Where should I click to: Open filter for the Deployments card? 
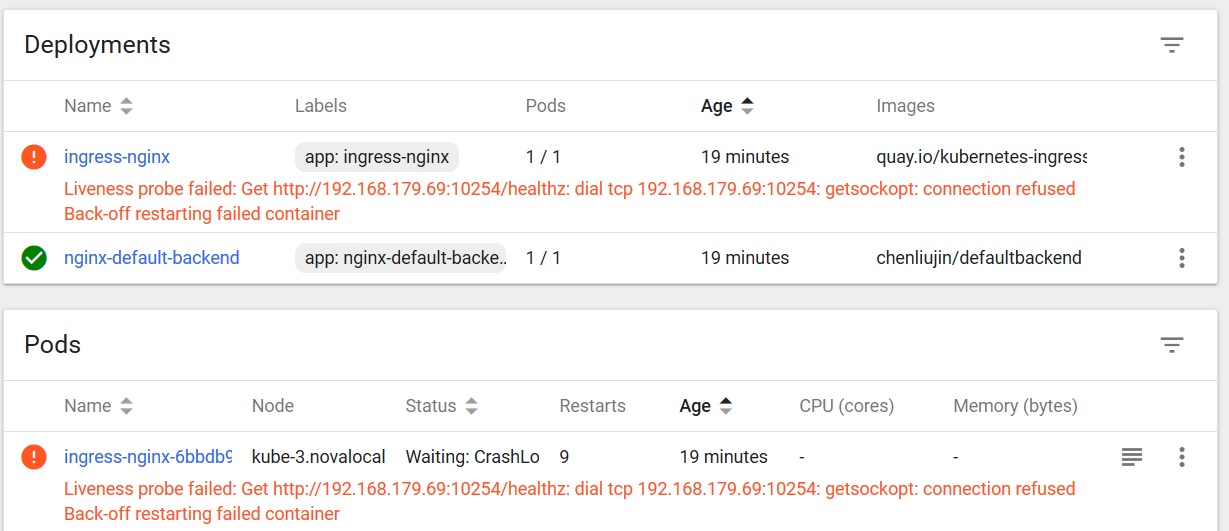click(1171, 45)
